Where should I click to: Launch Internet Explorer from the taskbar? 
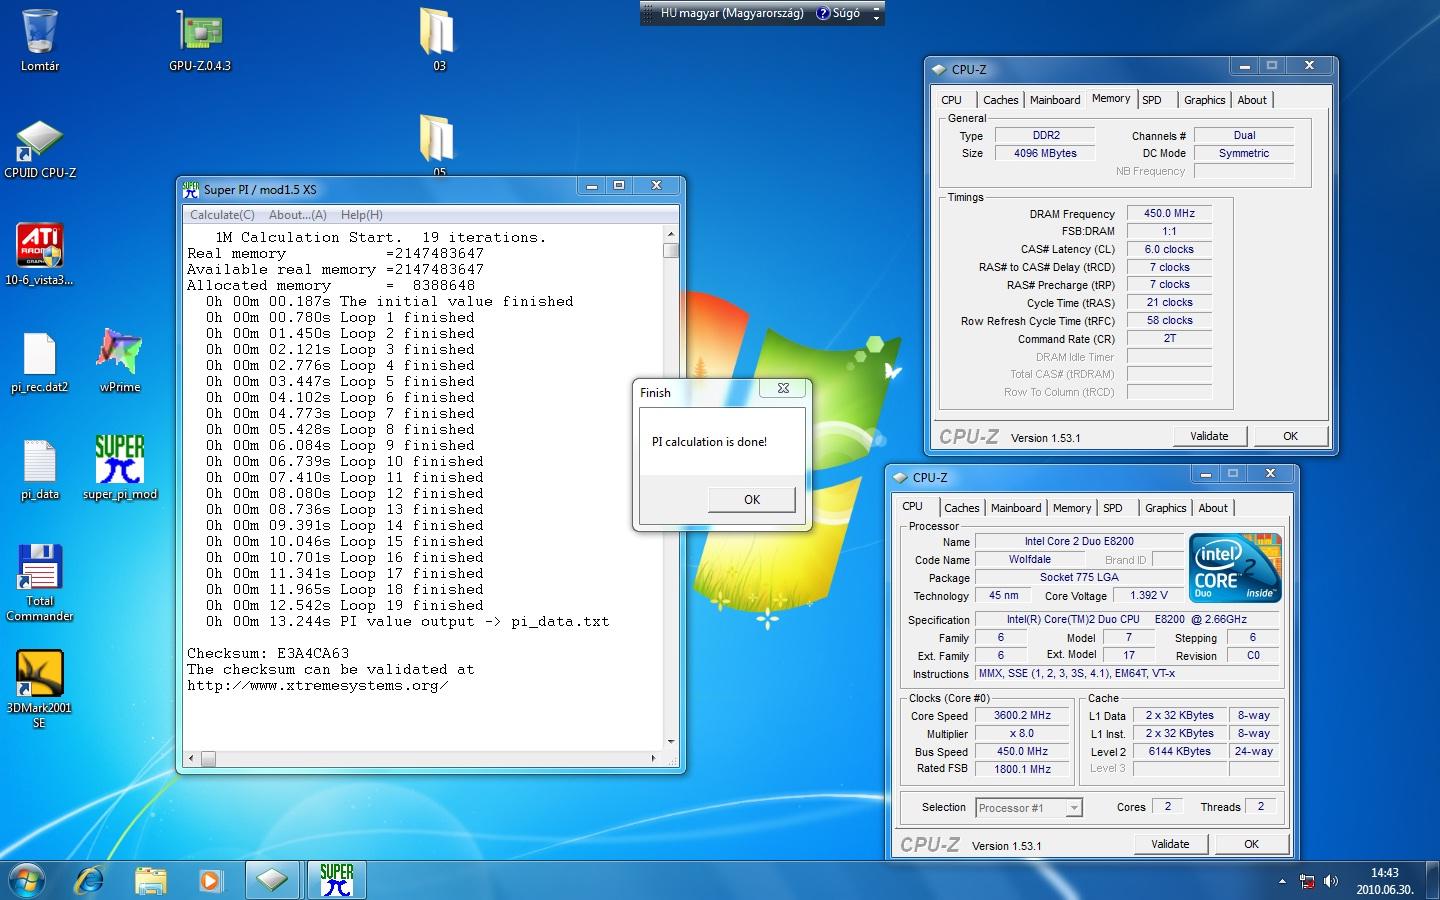(x=90, y=880)
